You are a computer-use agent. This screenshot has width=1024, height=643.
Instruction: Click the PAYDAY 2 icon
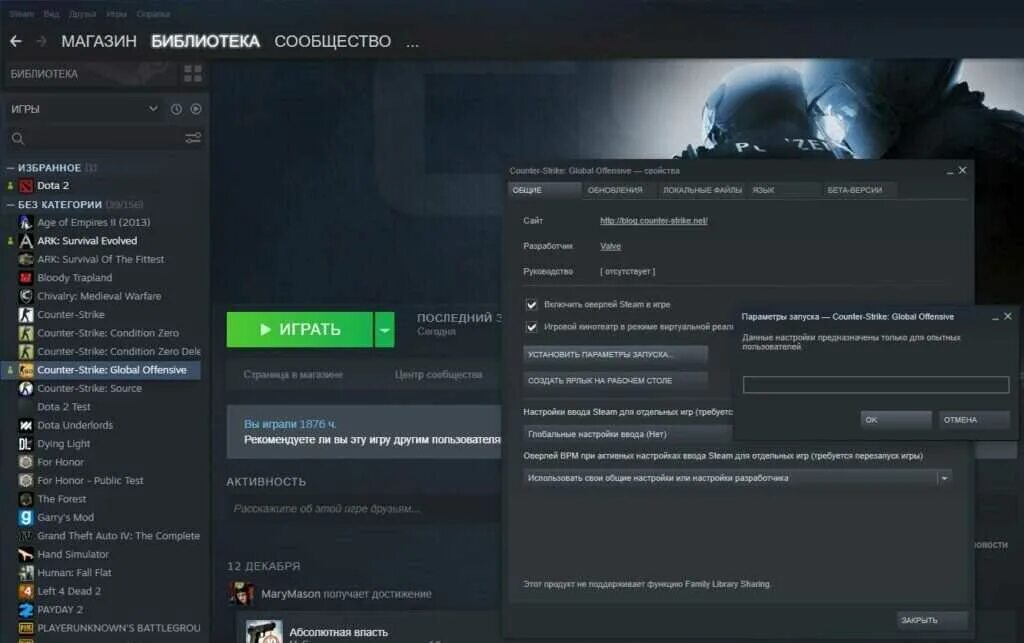(25, 610)
